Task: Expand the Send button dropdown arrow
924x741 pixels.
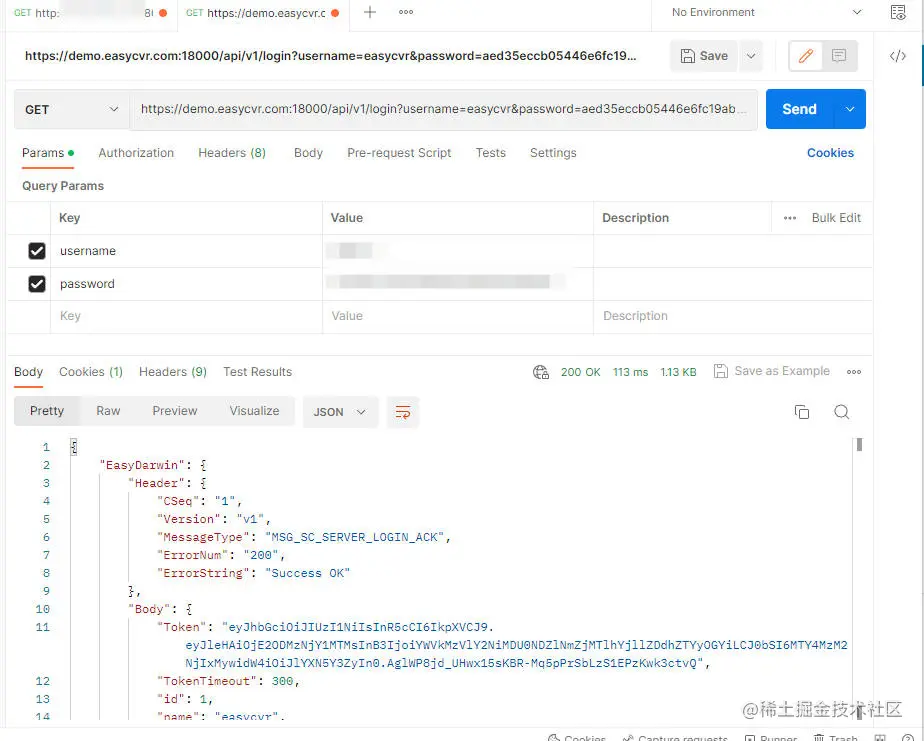Action: pos(850,109)
